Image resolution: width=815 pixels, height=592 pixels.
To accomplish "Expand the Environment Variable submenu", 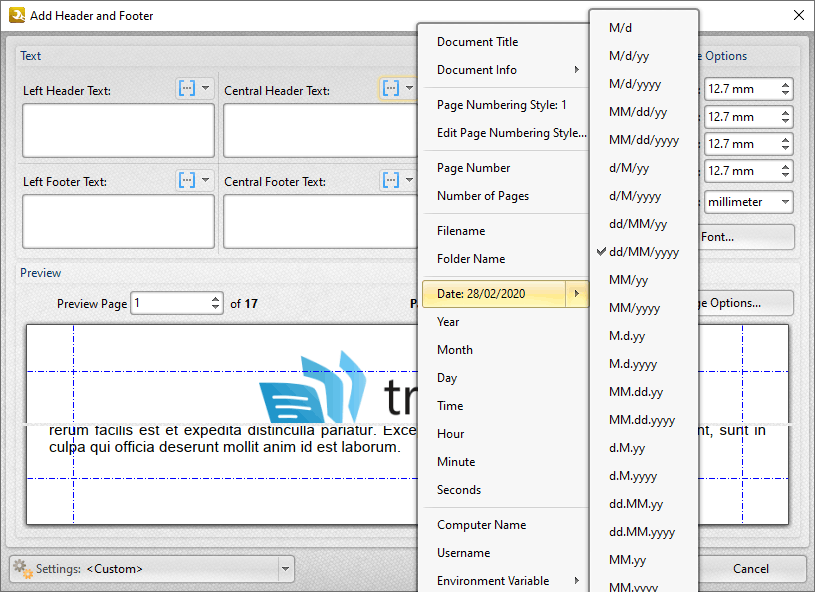I will (505, 581).
